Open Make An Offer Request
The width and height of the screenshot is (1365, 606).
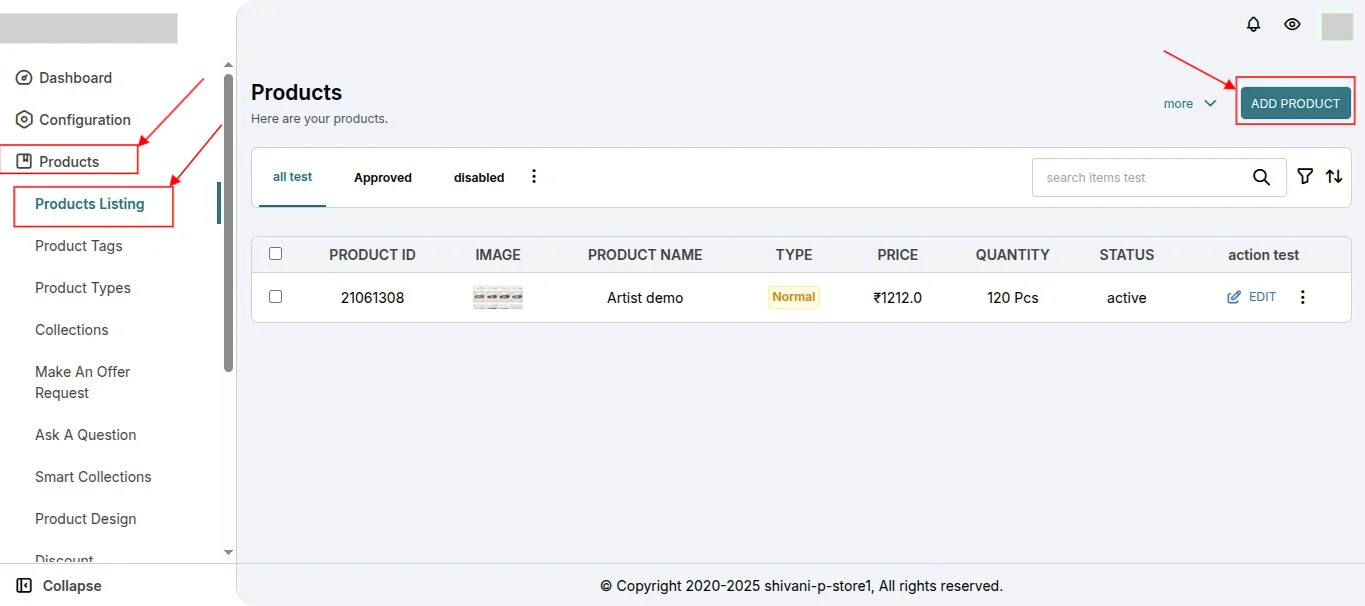(x=83, y=382)
